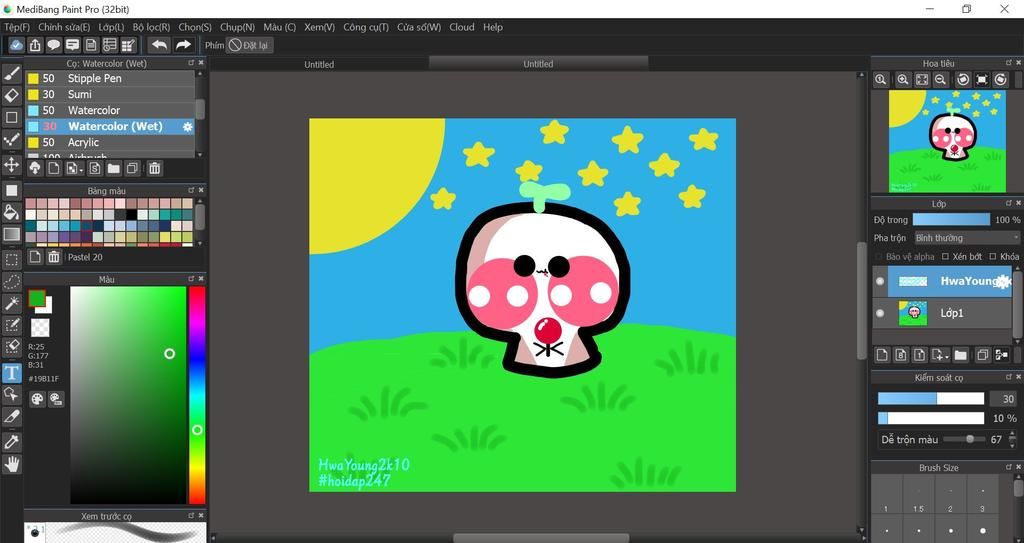1024x543 pixels.
Task: Toggle the Bảo vệ alpha checkbox
Action: [878, 257]
